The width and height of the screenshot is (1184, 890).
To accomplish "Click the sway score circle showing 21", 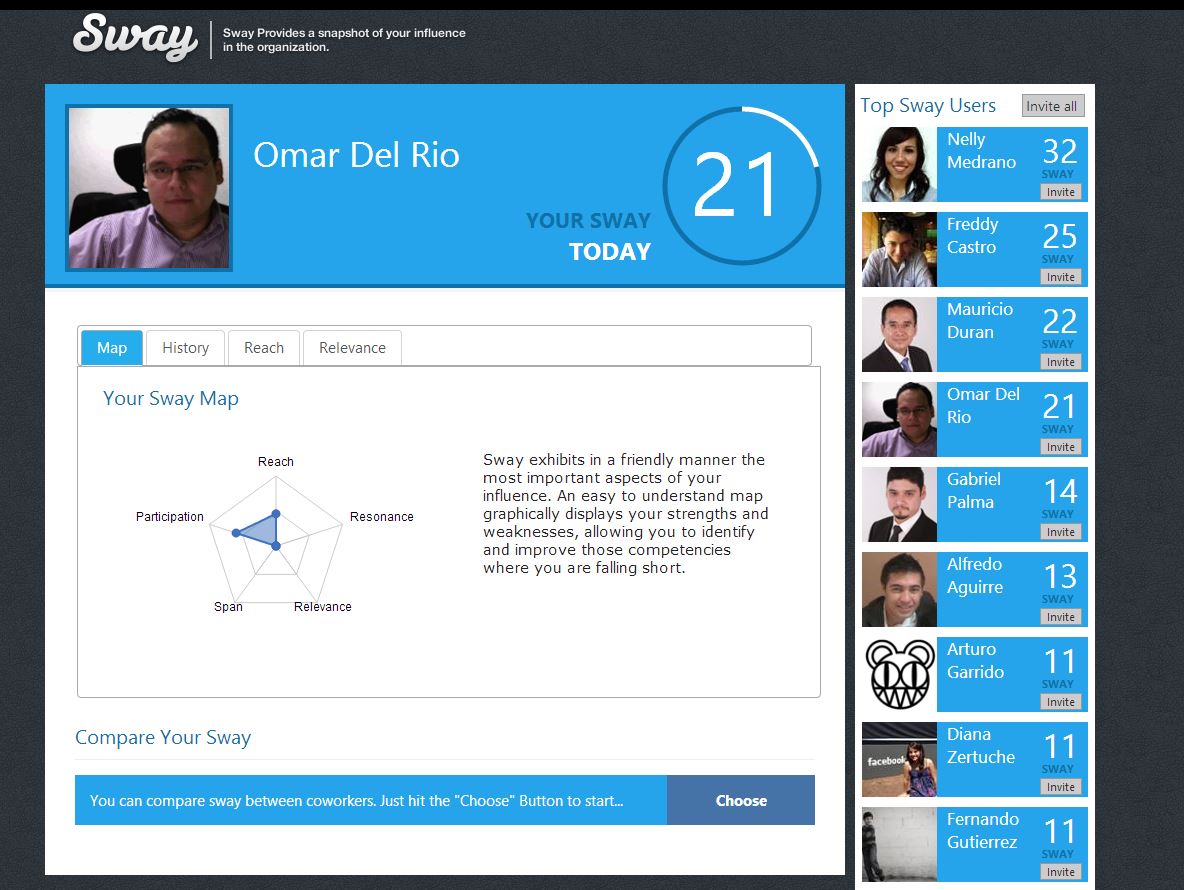I will pyautogui.click(x=742, y=186).
